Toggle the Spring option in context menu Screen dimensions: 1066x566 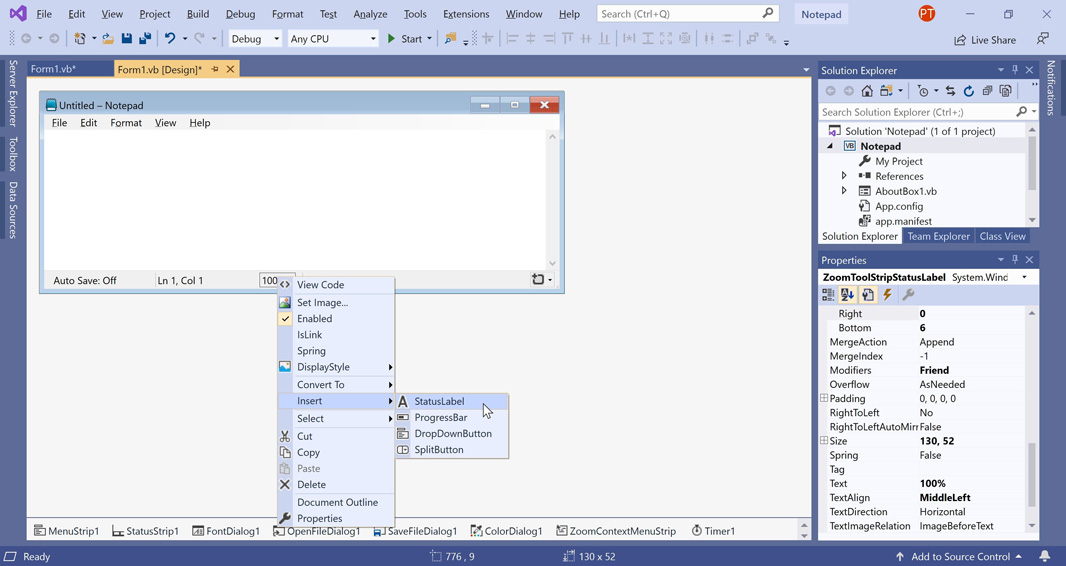pos(311,351)
